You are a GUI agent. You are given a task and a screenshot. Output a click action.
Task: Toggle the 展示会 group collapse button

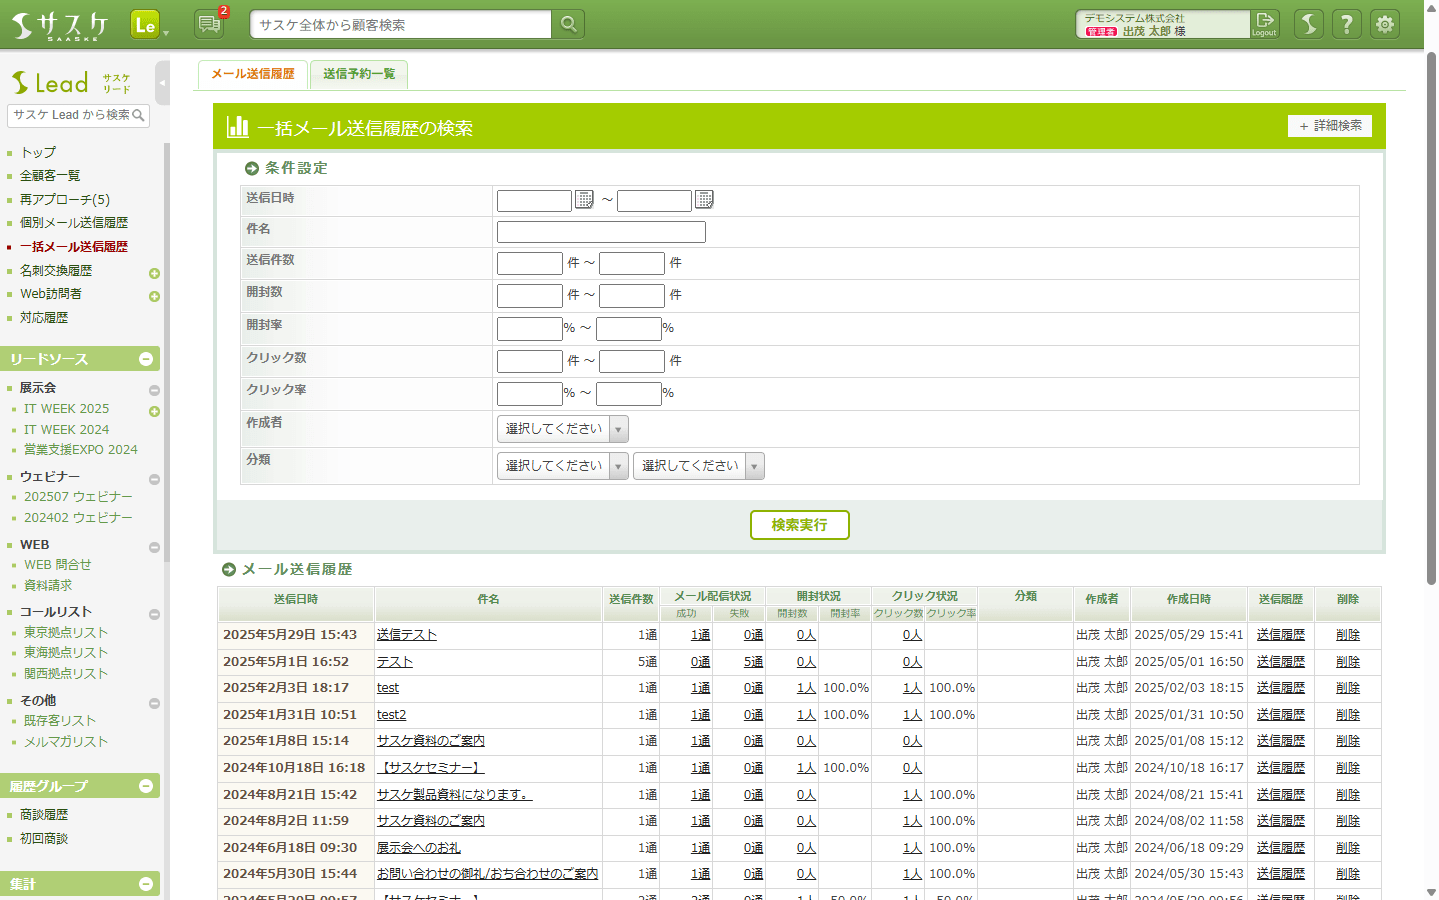[154, 390]
